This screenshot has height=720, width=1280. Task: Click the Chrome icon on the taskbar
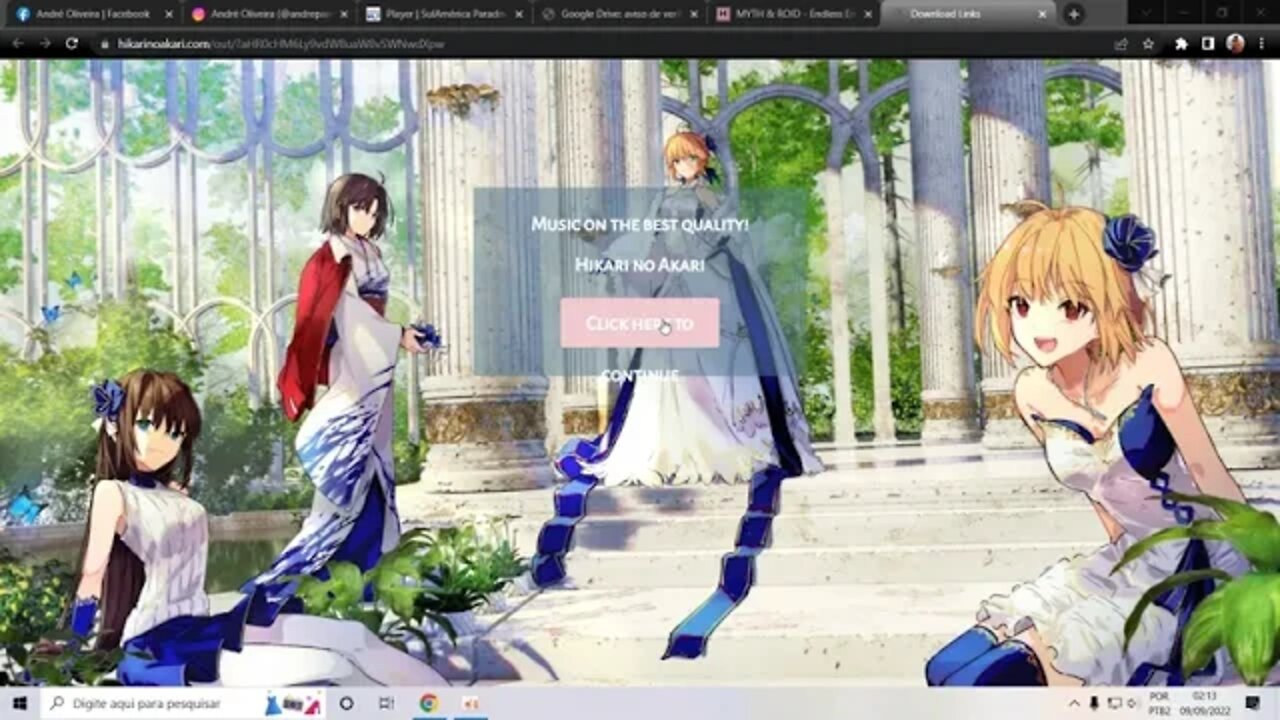point(429,703)
